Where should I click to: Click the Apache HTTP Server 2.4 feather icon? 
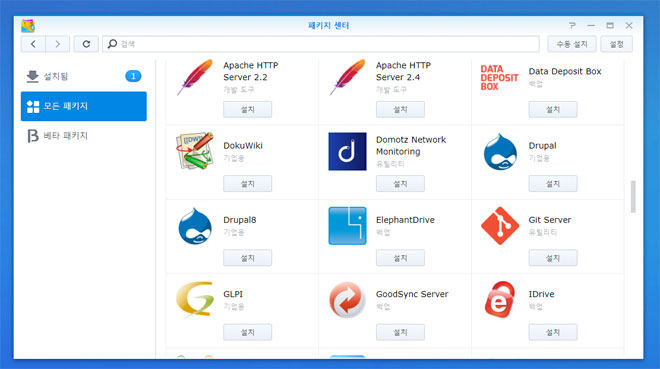pyautogui.click(x=347, y=77)
